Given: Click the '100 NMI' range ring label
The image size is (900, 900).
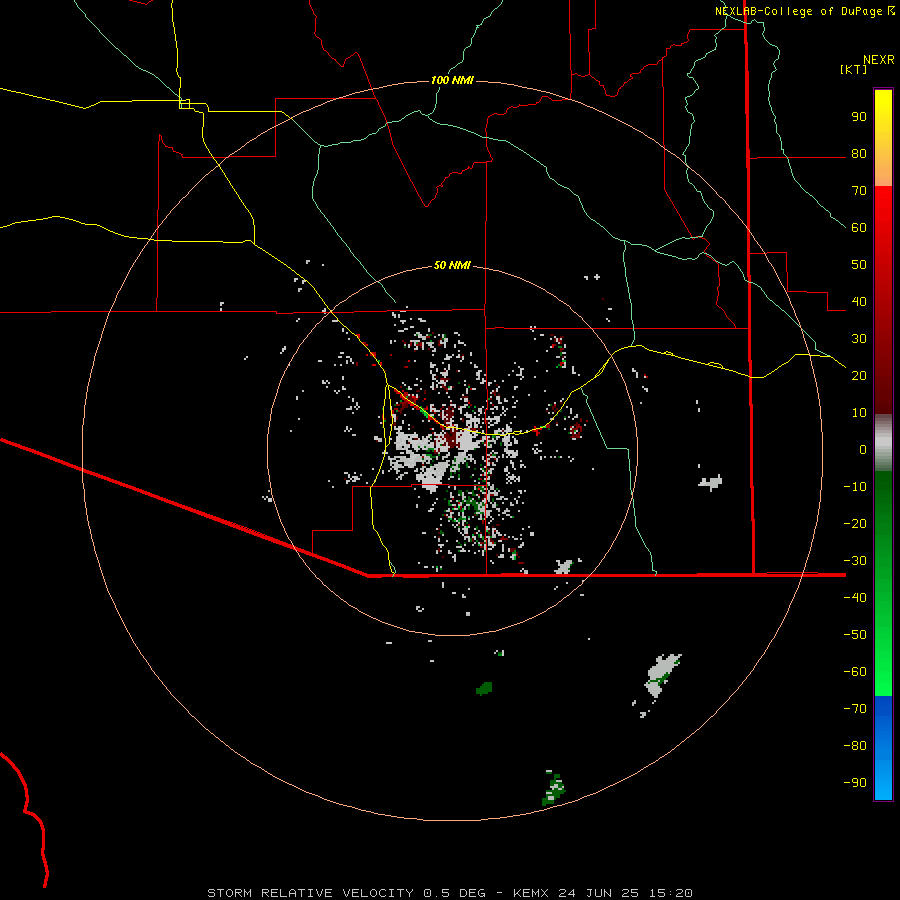Looking at the screenshot, I should [x=452, y=80].
